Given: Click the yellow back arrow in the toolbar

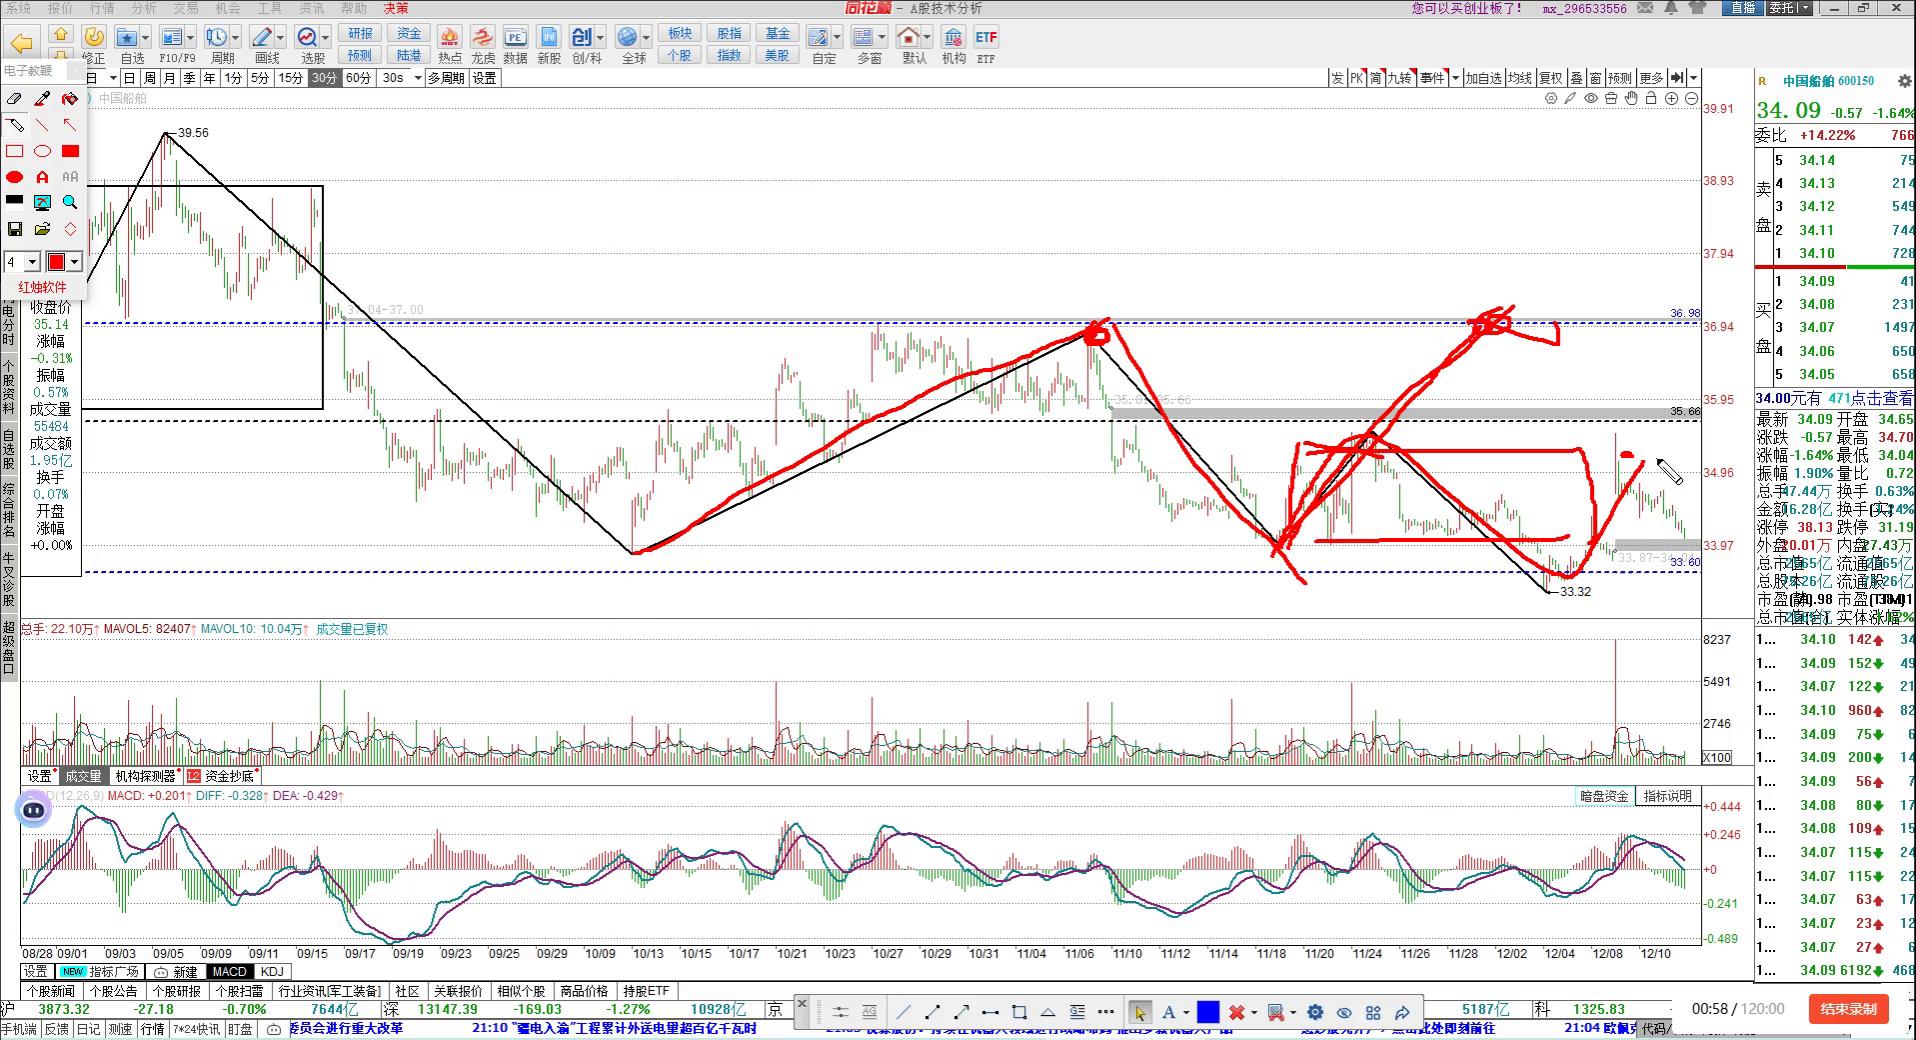Looking at the screenshot, I should click(x=21, y=43).
